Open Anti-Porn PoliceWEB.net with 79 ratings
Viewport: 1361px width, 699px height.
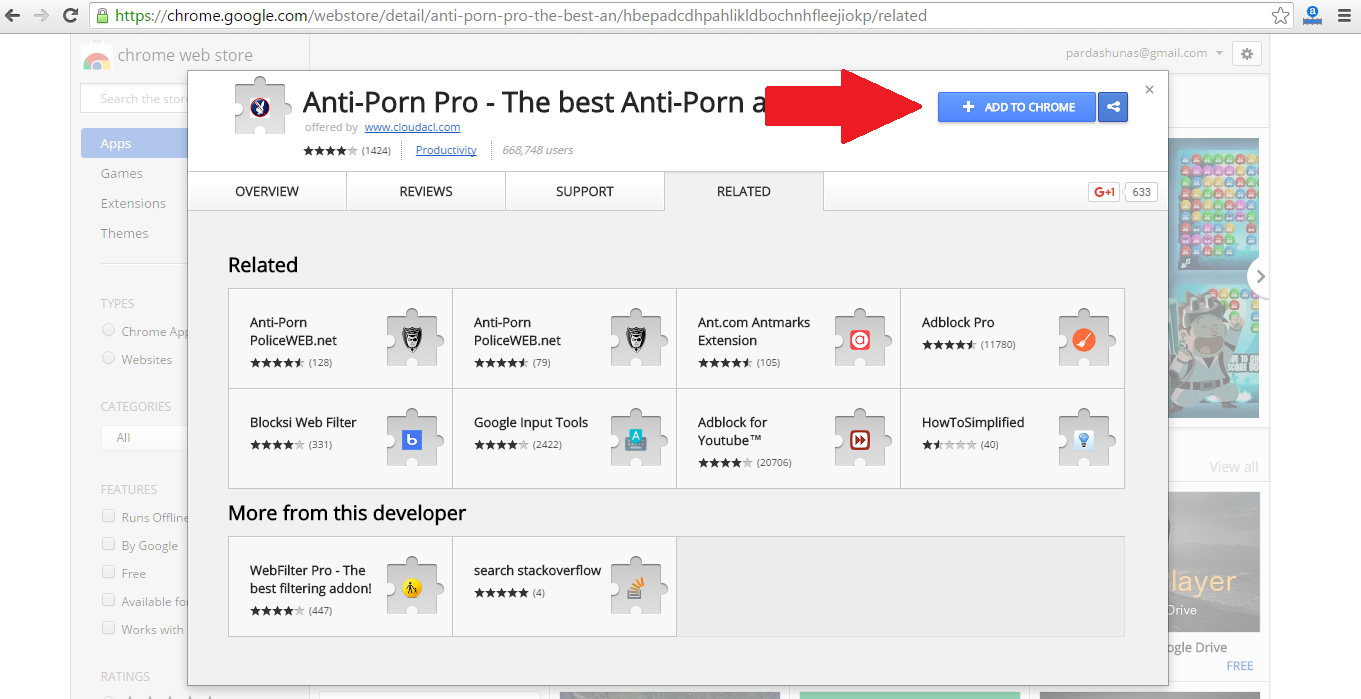tap(564, 339)
